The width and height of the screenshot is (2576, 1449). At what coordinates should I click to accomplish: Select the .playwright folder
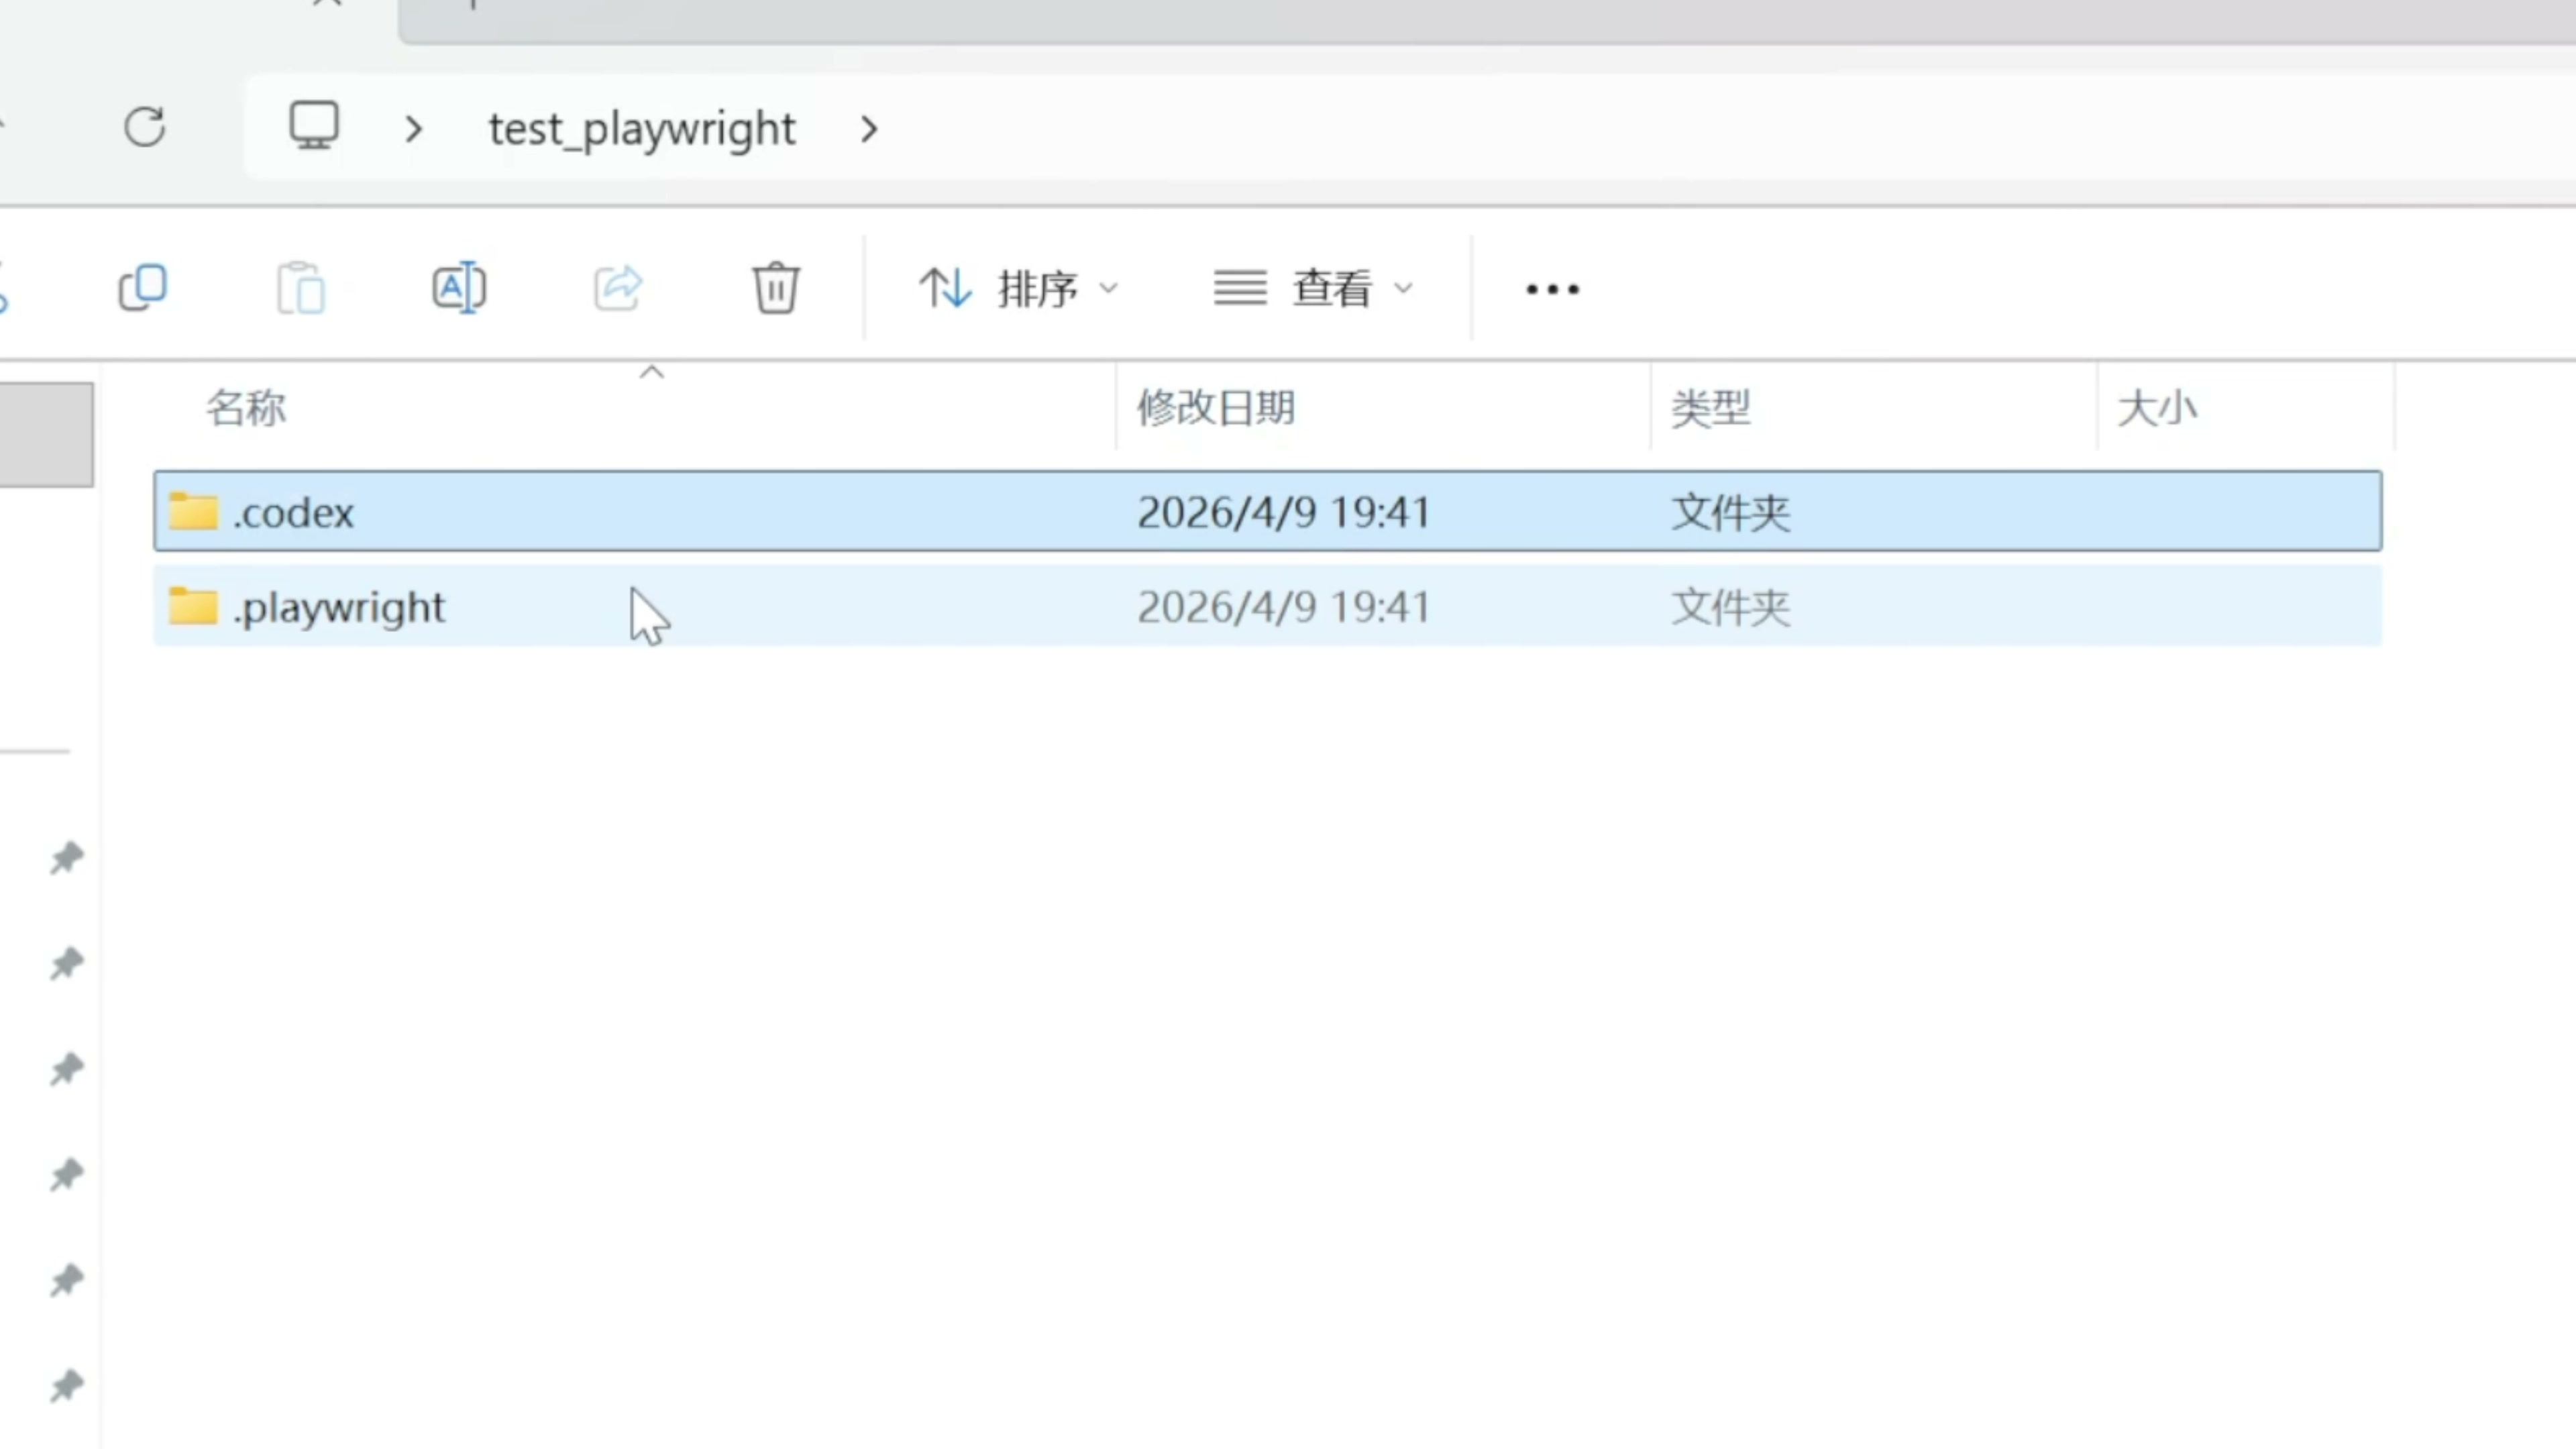tap(339, 607)
